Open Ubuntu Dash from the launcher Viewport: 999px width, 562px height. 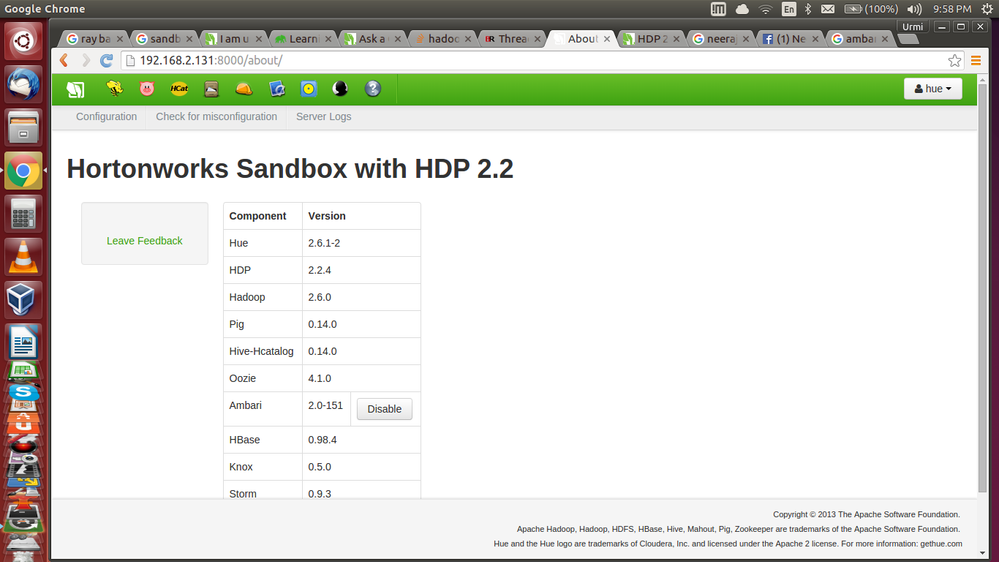23,41
